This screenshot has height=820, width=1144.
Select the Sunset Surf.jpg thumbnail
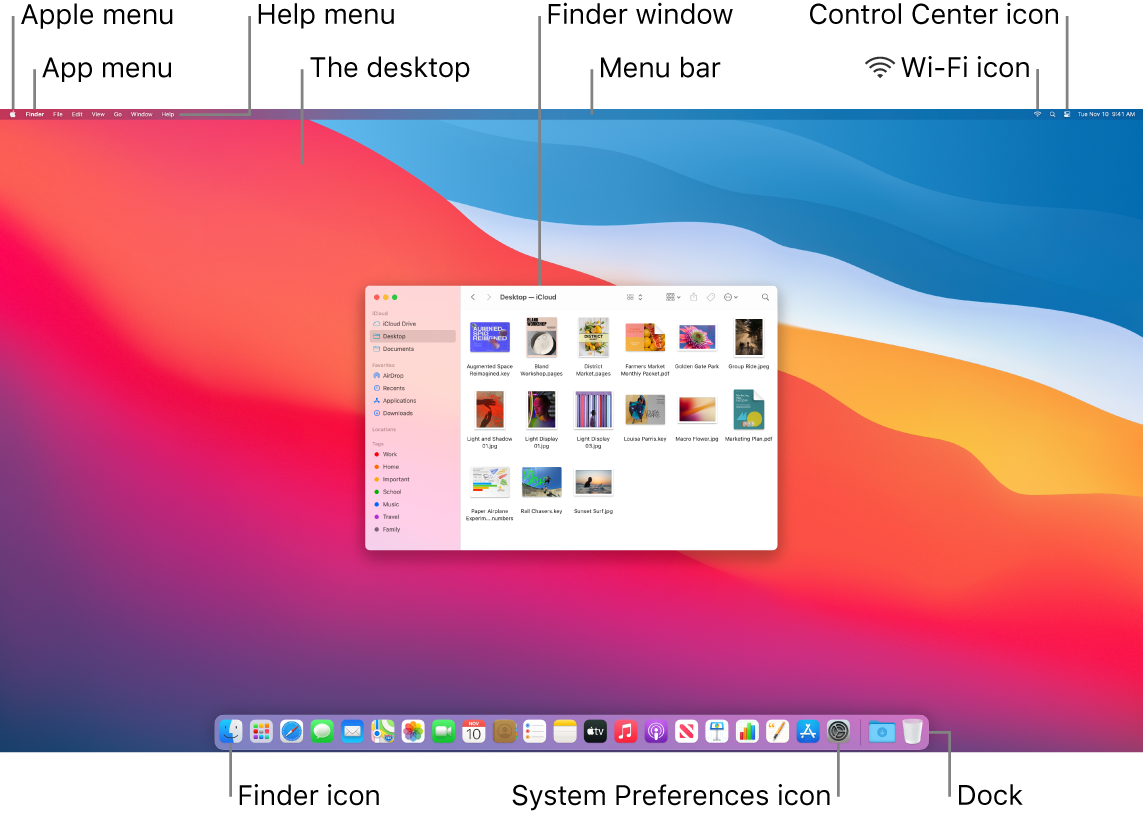pyautogui.click(x=593, y=483)
